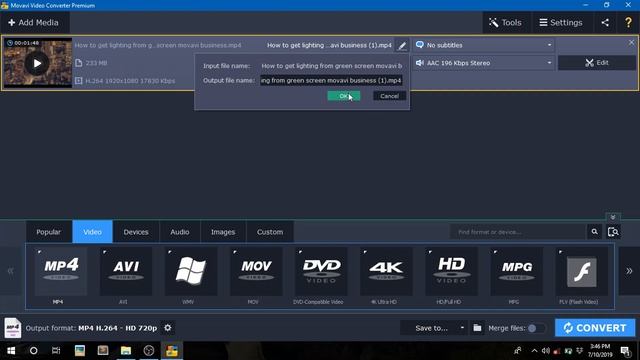Click the 233 MB file size text
The width and height of the screenshot is (640, 360).
96,63
